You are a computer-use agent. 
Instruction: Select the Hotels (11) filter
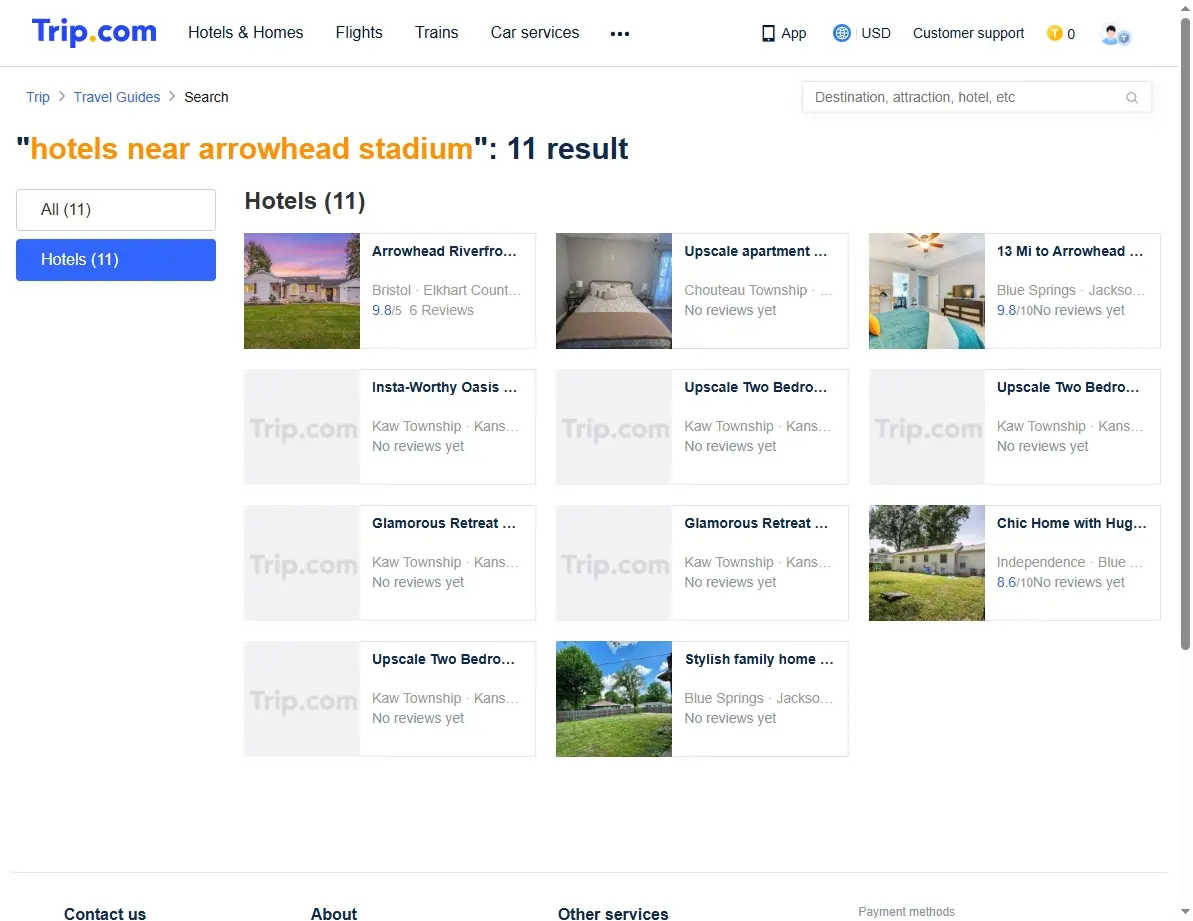pyautogui.click(x=116, y=260)
